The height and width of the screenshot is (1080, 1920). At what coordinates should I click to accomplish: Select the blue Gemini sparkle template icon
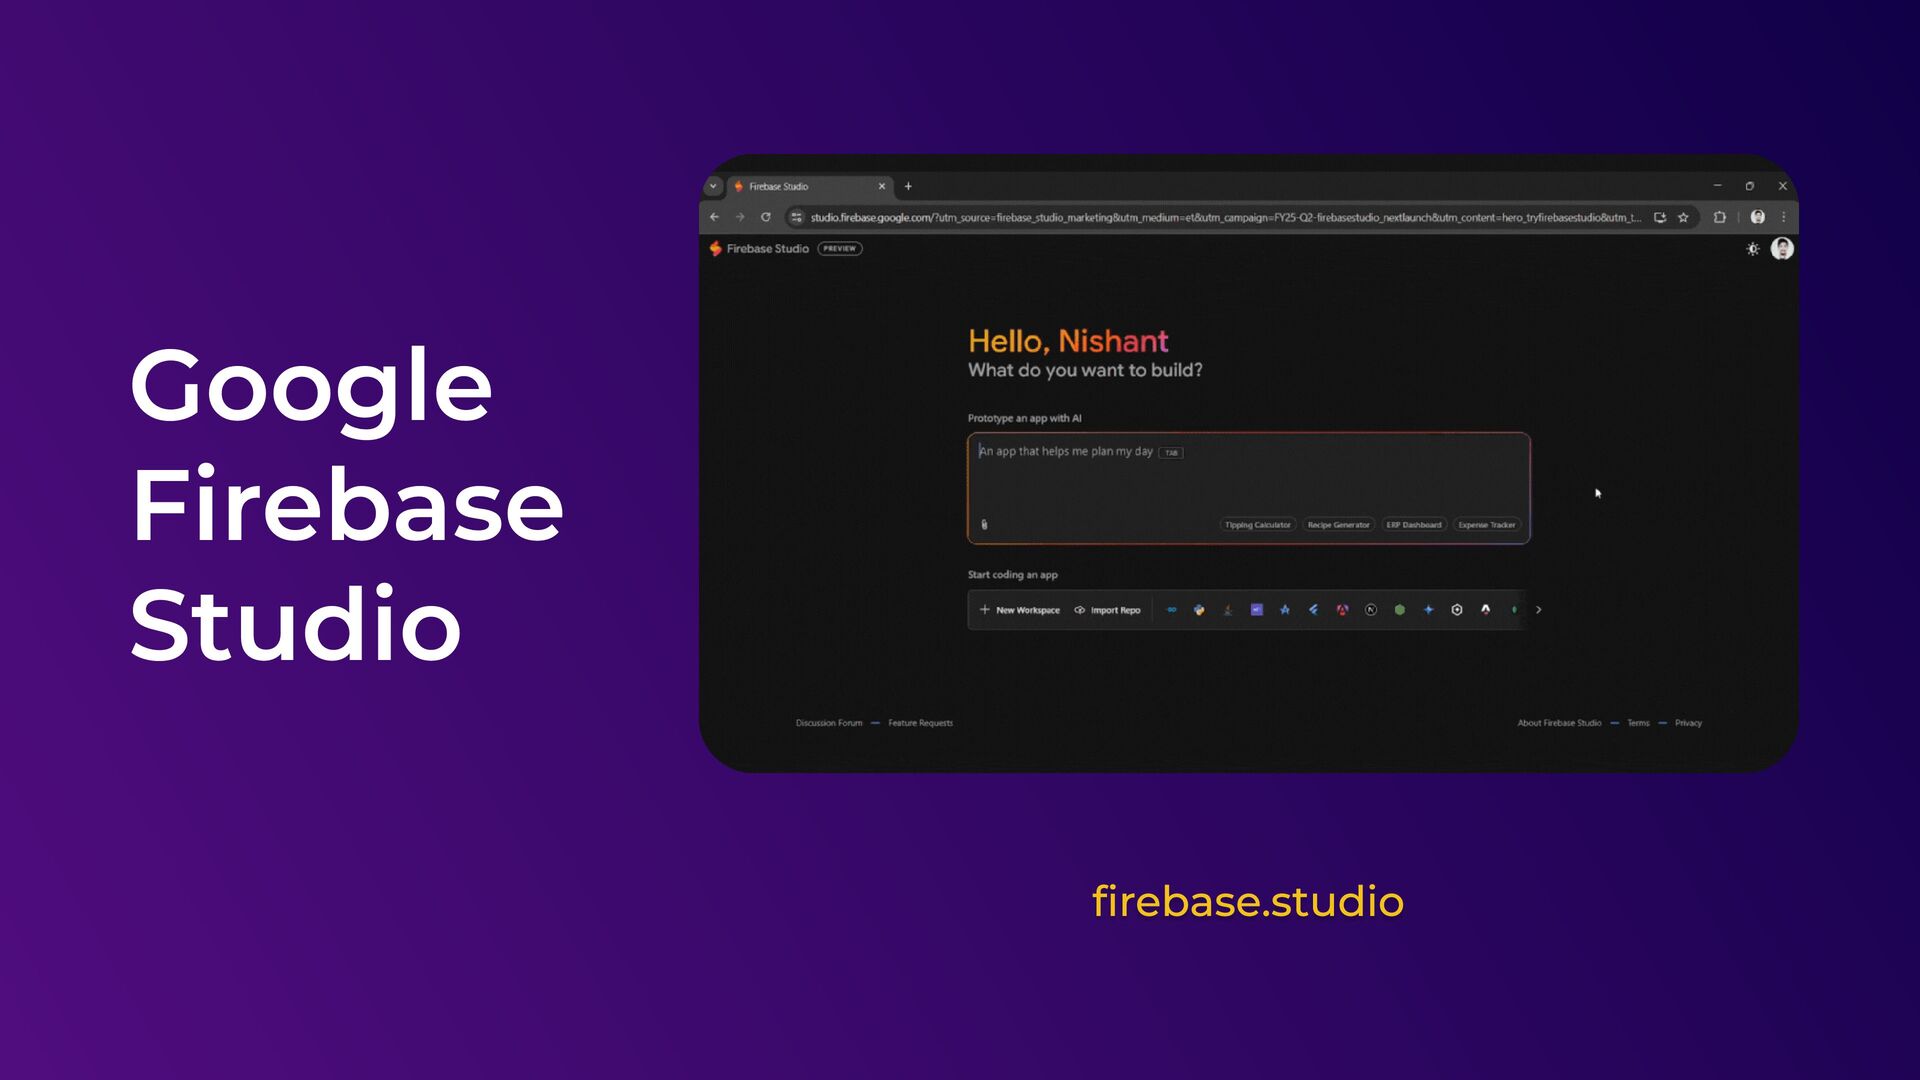click(x=1428, y=609)
